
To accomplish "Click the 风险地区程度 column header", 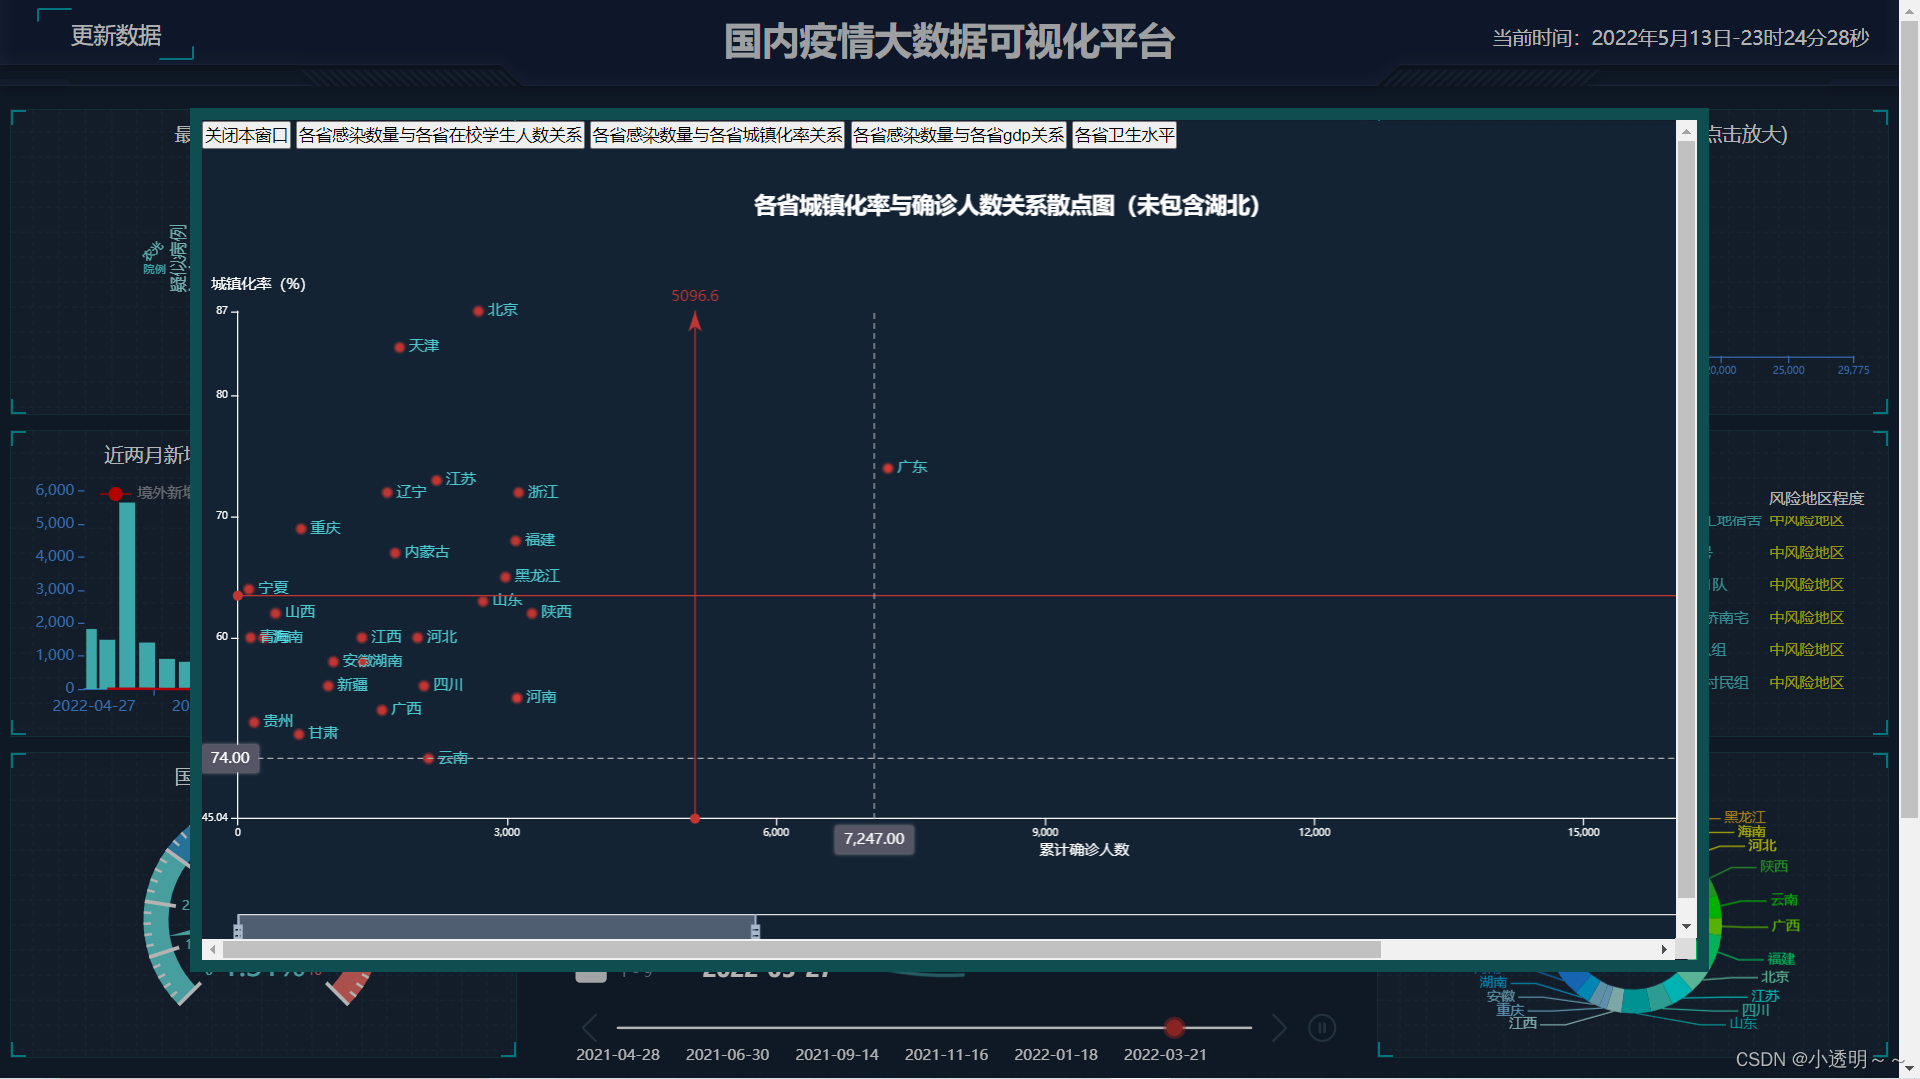I will pyautogui.click(x=1816, y=498).
